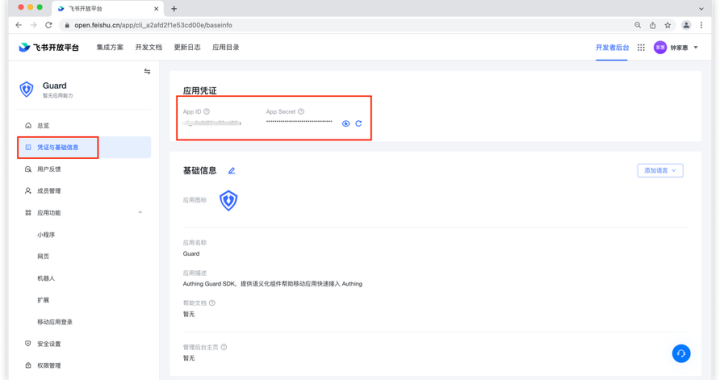Viewport: 720px width, 380px height.
Task: Click the browser address bar URL
Action: click(153, 25)
